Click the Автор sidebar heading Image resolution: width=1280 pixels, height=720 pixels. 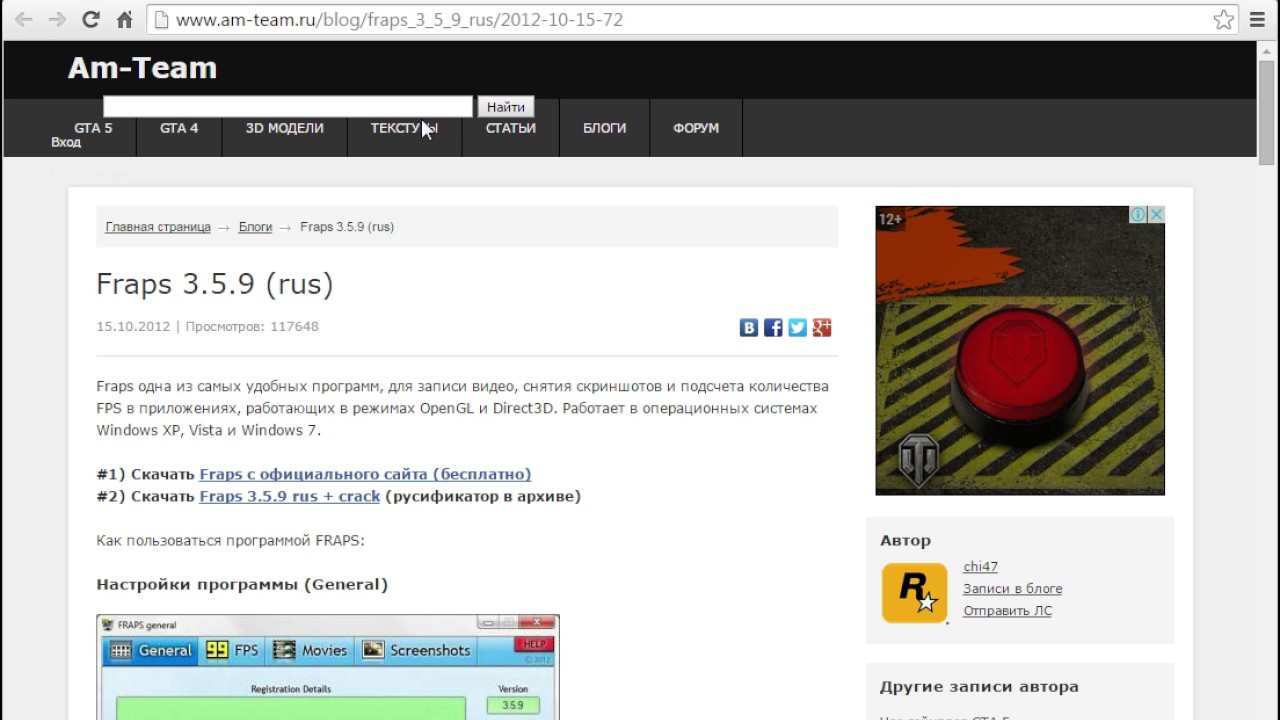pos(905,540)
